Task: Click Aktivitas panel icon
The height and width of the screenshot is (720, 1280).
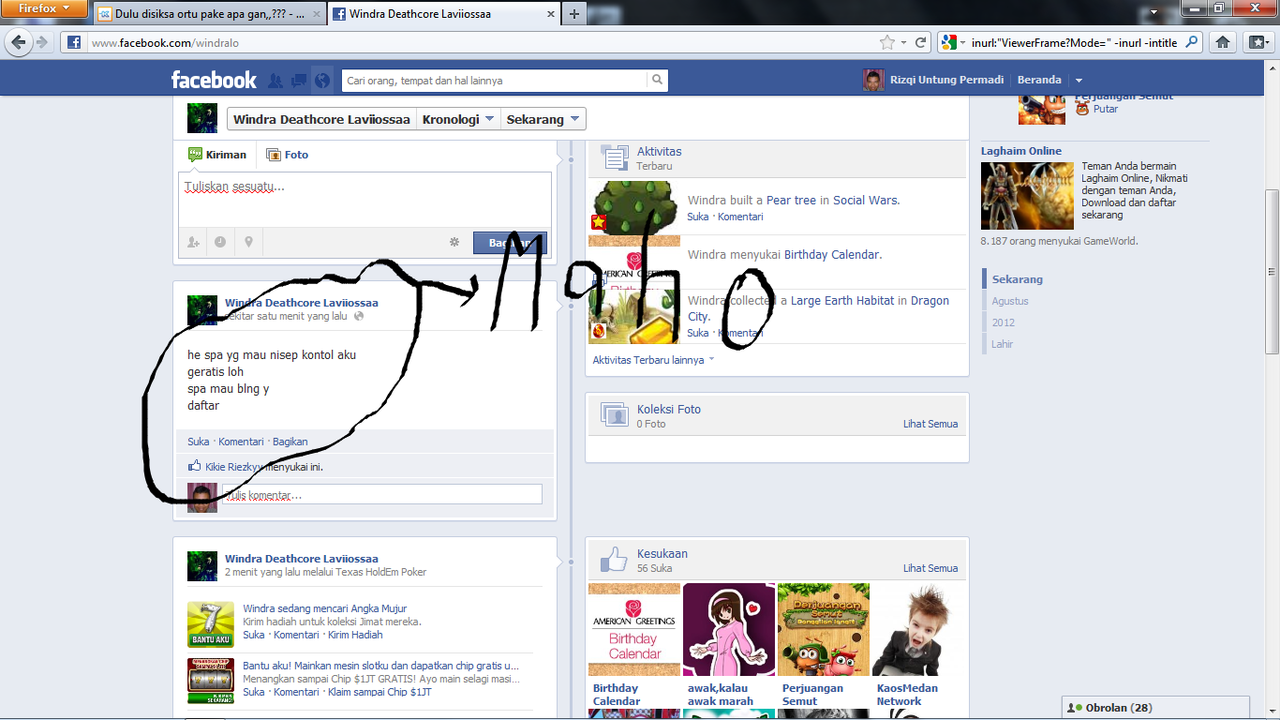Action: [x=614, y=158]
